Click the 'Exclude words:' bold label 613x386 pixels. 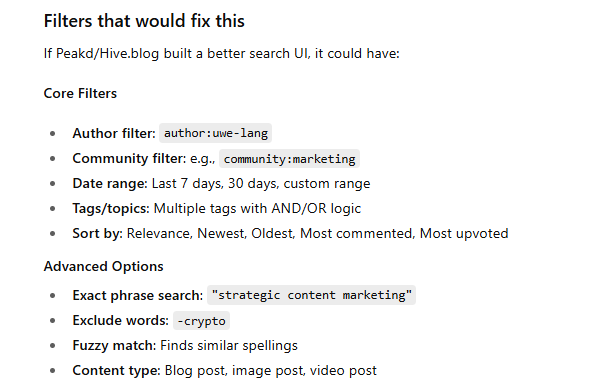120,320
